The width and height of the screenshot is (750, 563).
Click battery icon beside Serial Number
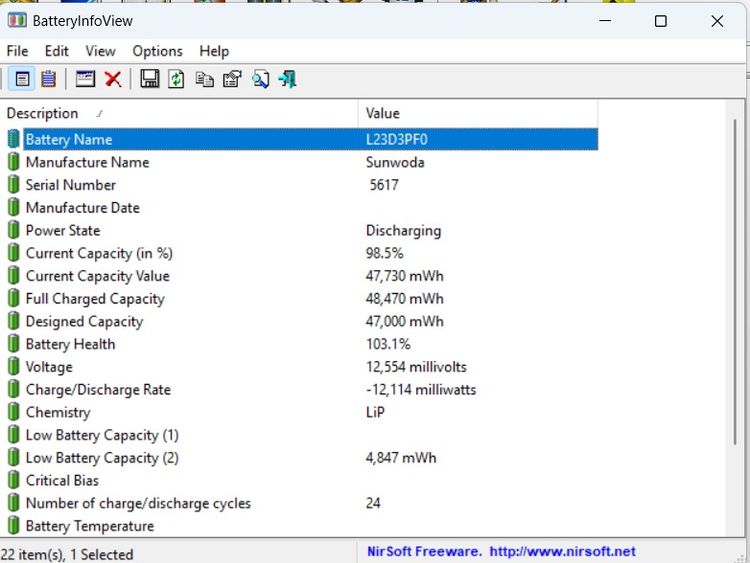(14, 185)
